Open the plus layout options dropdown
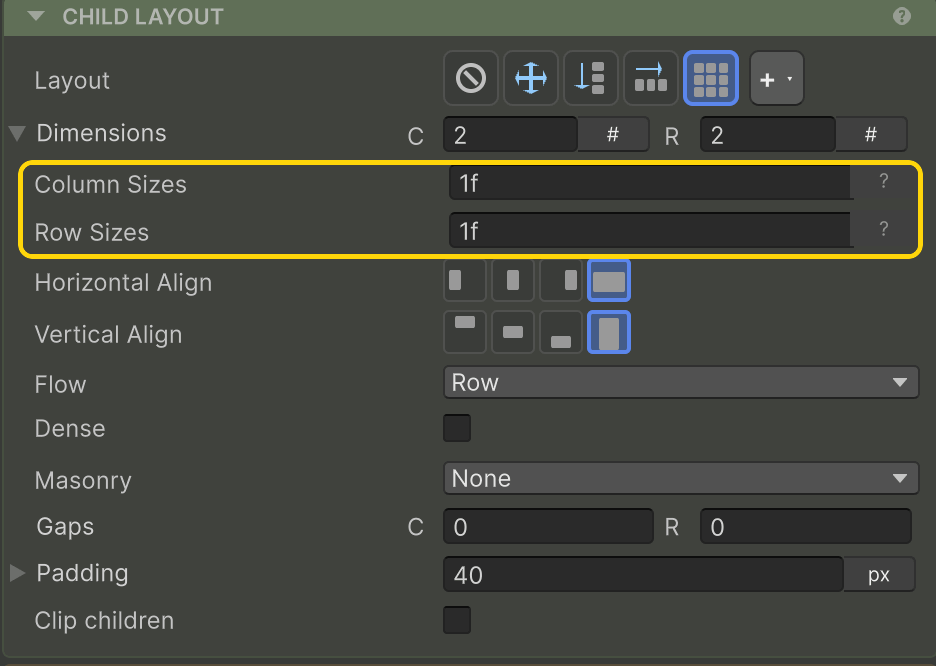Screen dimensions: 936x666 tap(777, 78)
